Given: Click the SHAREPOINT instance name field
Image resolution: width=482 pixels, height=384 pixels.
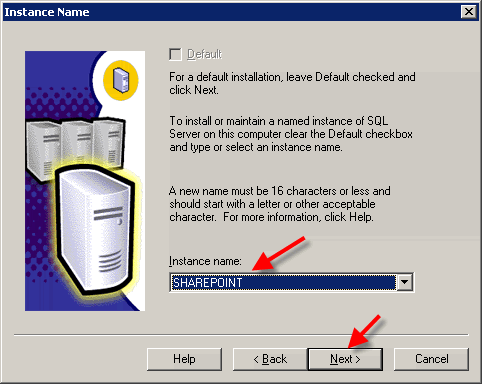Looking at the screenshot, I should point(283,282).
